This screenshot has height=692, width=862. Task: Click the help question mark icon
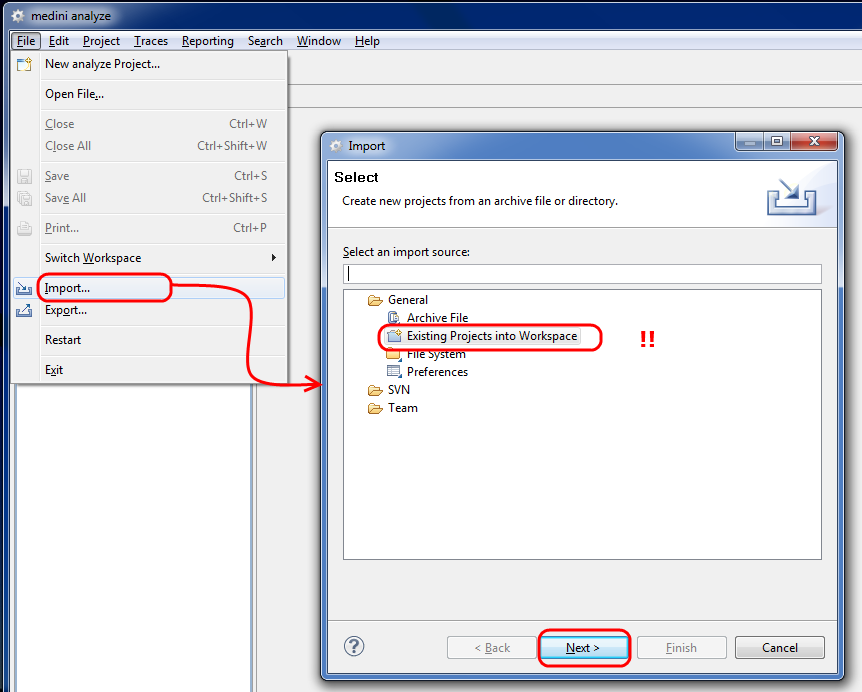point(354,646)
